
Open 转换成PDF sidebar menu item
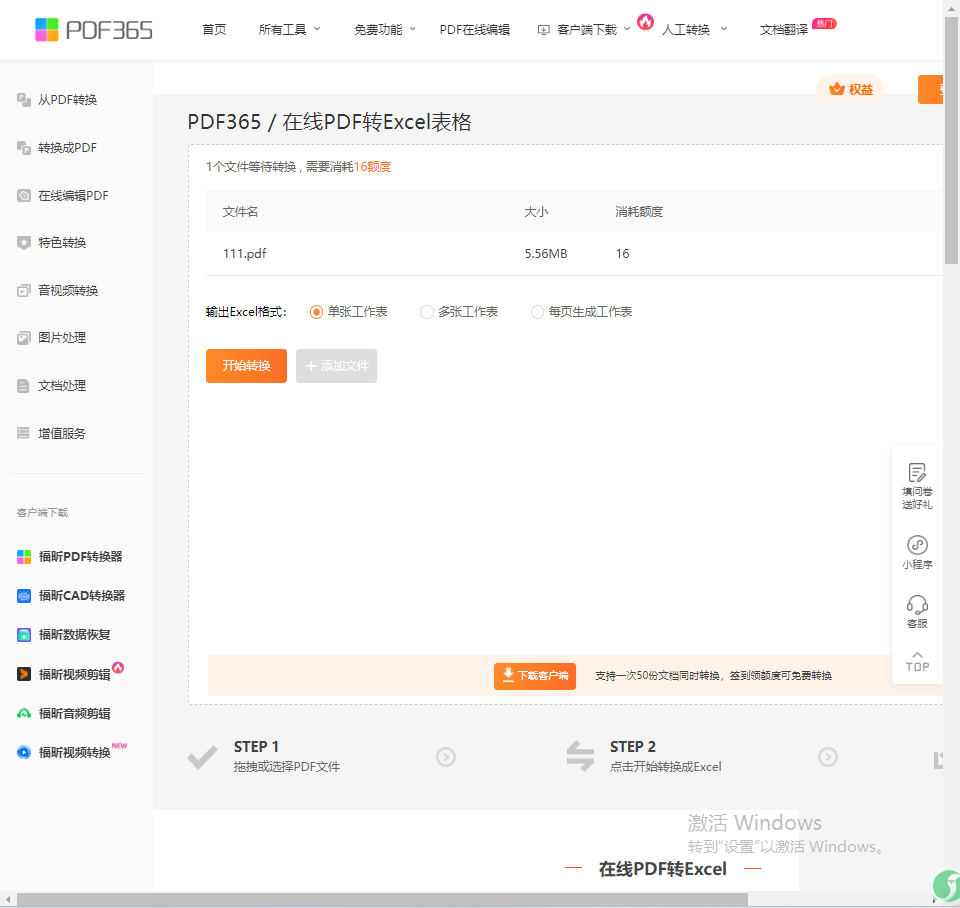point(67,148)
